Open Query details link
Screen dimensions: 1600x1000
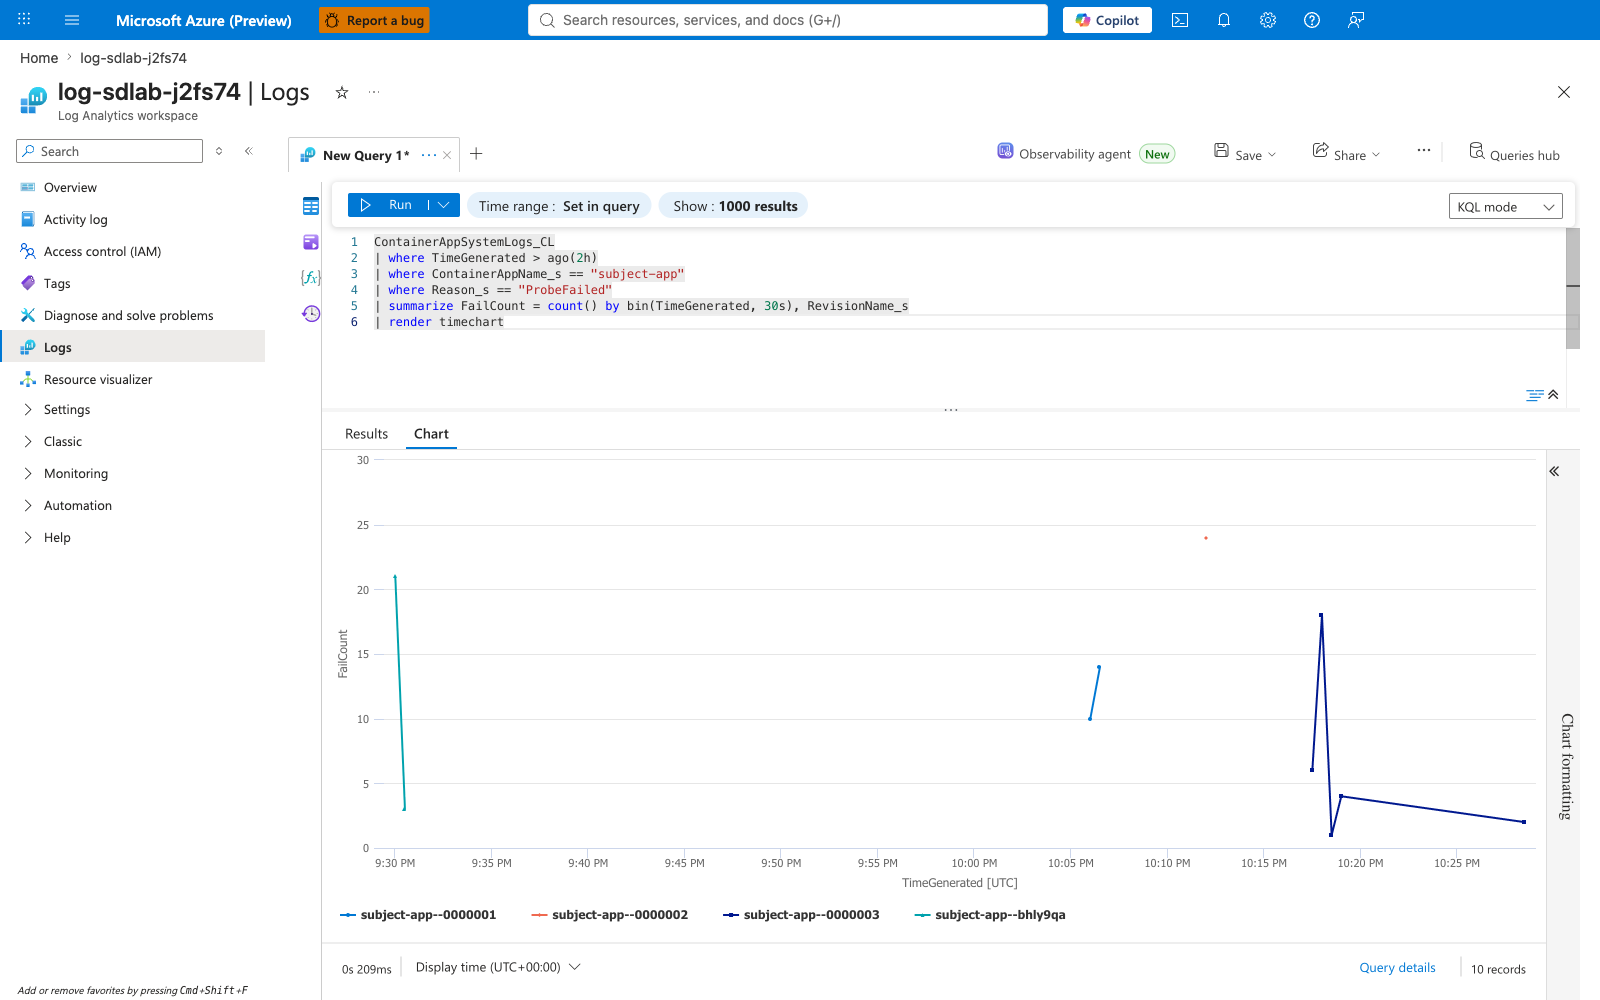pyautogui.click(x=1397, y=968)
